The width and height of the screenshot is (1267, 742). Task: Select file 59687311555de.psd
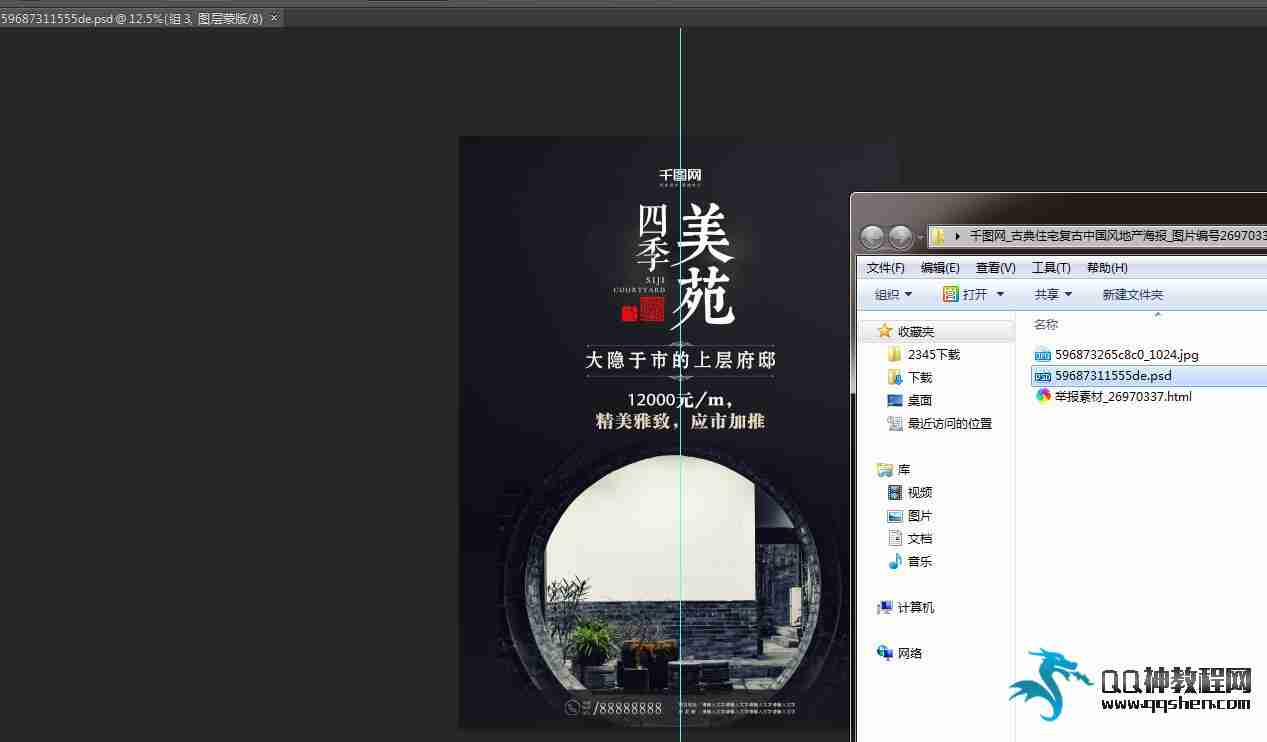[x=1113, y=376]
